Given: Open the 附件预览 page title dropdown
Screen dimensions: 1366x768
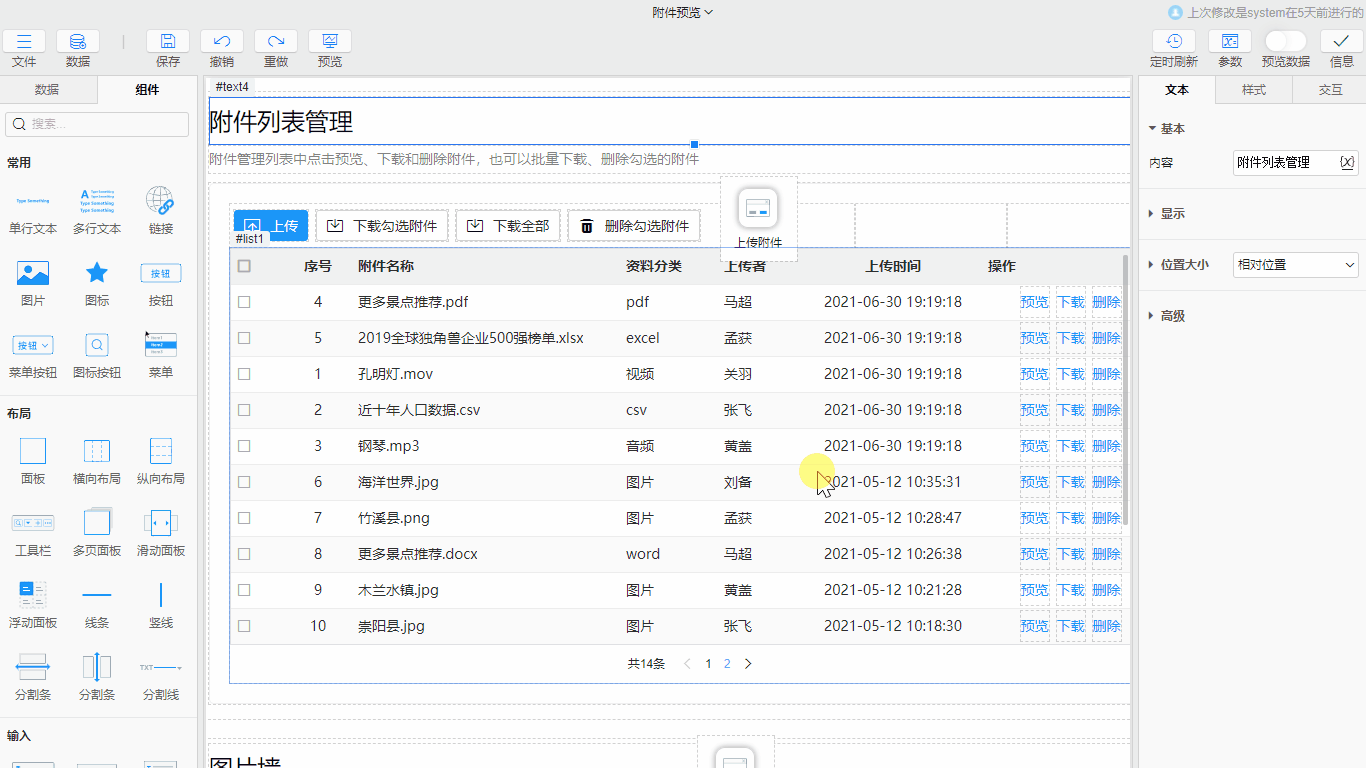Looking at the screenshot, I should [683, 14].
